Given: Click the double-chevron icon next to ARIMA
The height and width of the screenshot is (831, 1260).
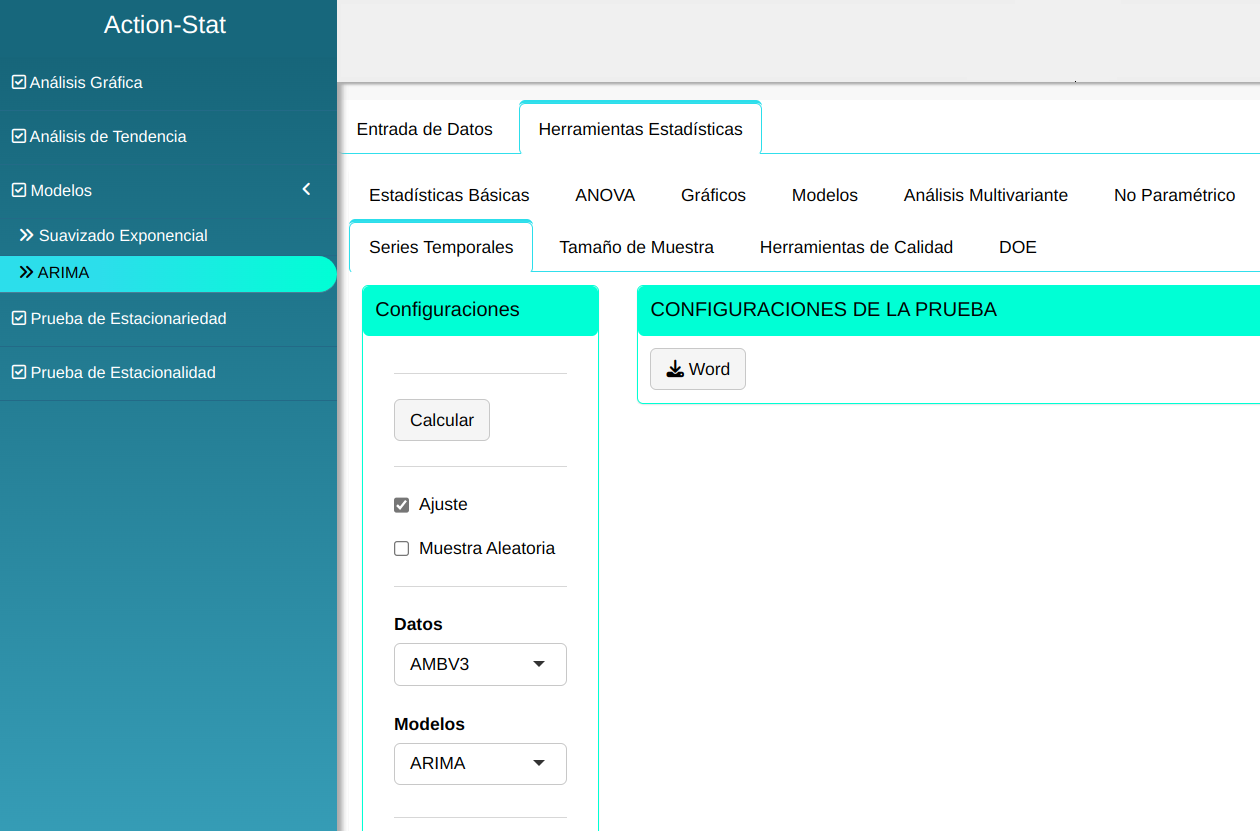Looking at the screenshot, I should point(27,272).
